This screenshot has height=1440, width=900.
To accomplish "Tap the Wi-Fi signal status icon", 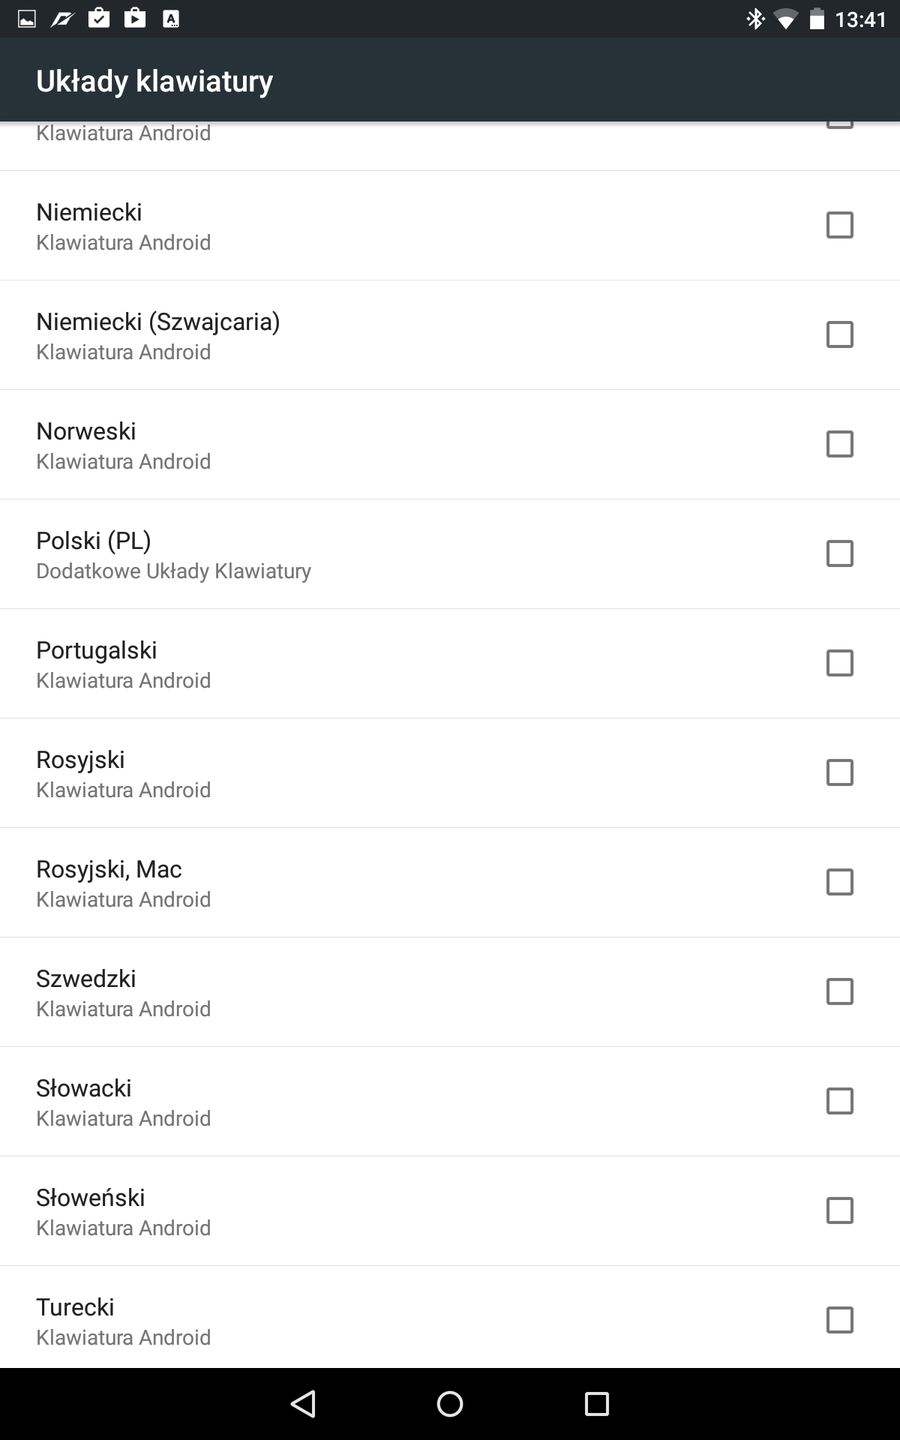I will click(786, 19).
